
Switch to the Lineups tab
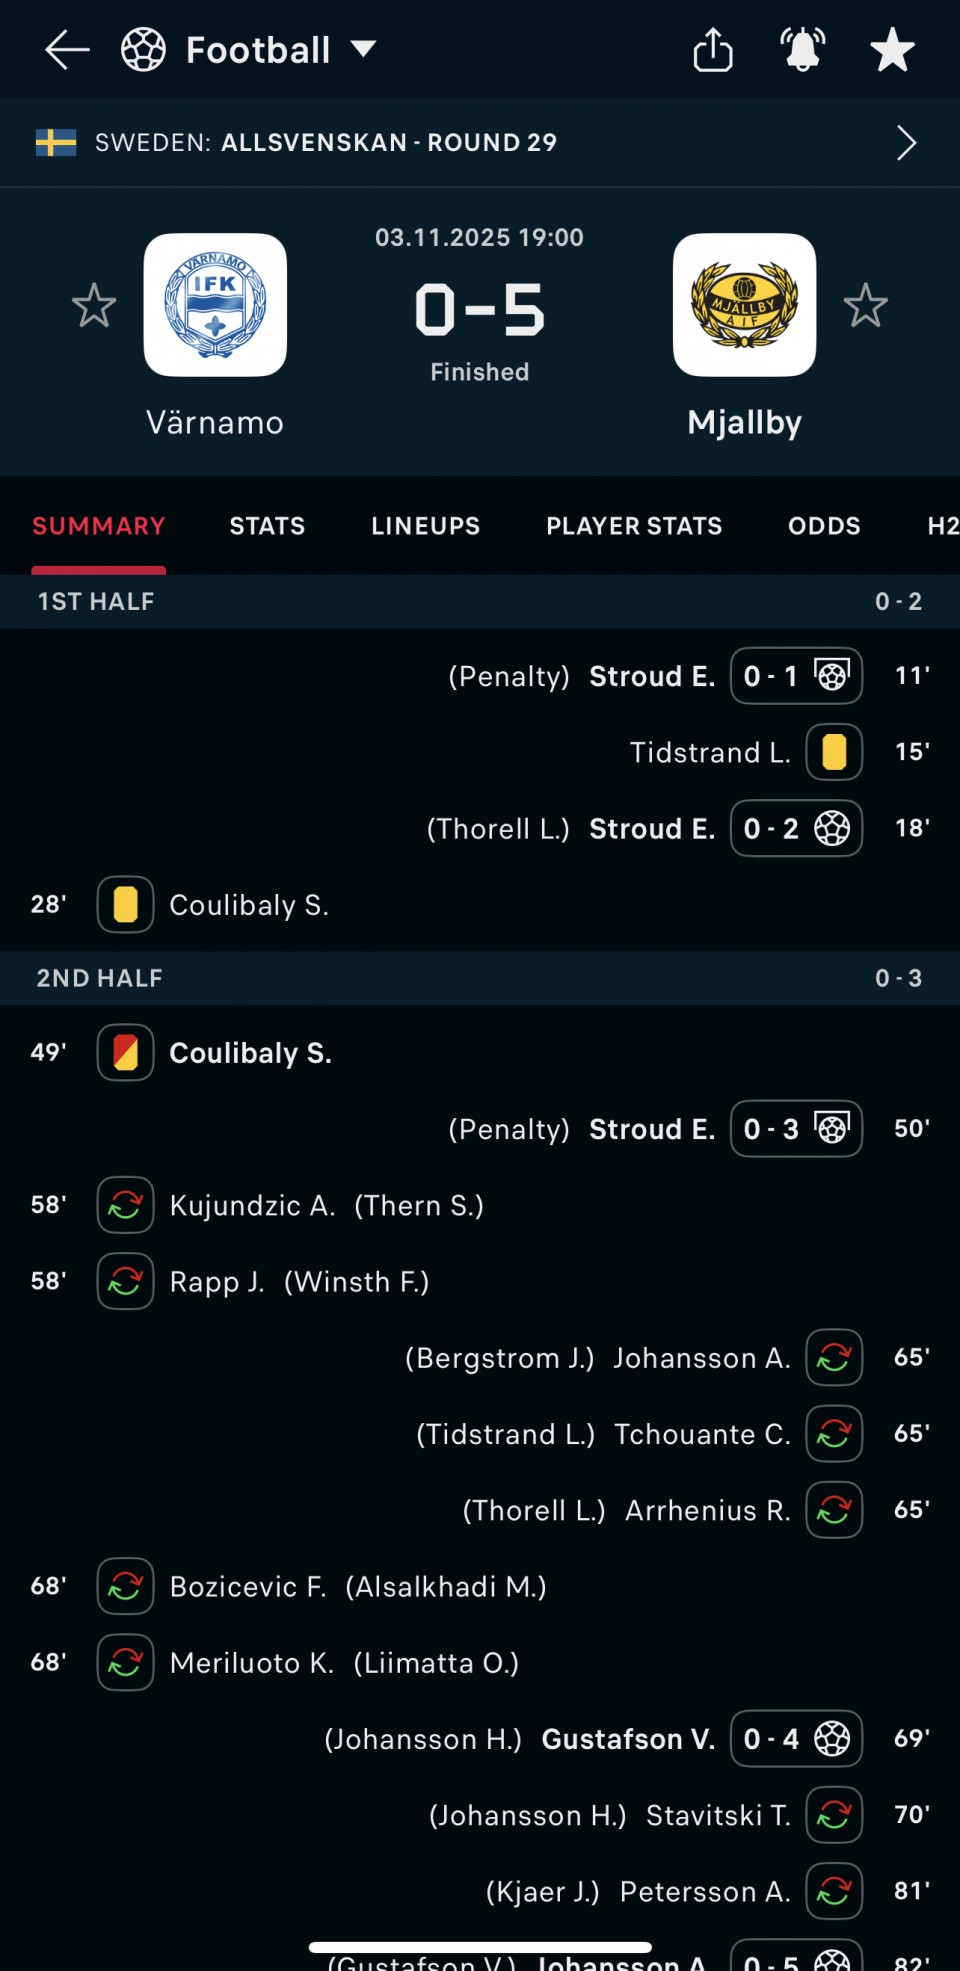(x=425, y=526)
